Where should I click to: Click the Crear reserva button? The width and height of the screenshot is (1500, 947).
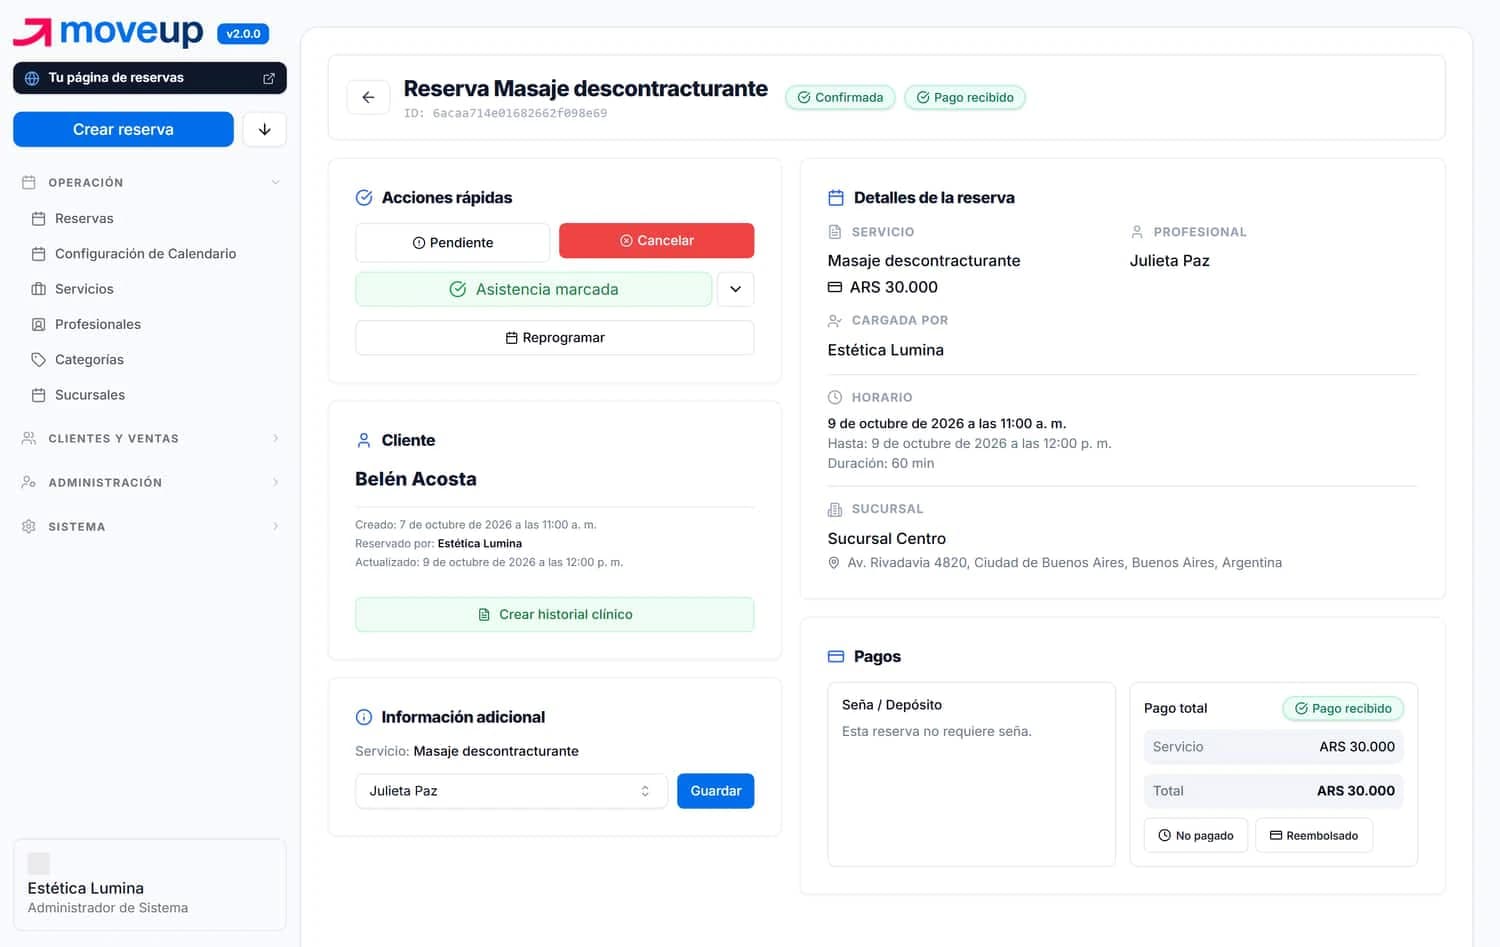pos(123,129)
